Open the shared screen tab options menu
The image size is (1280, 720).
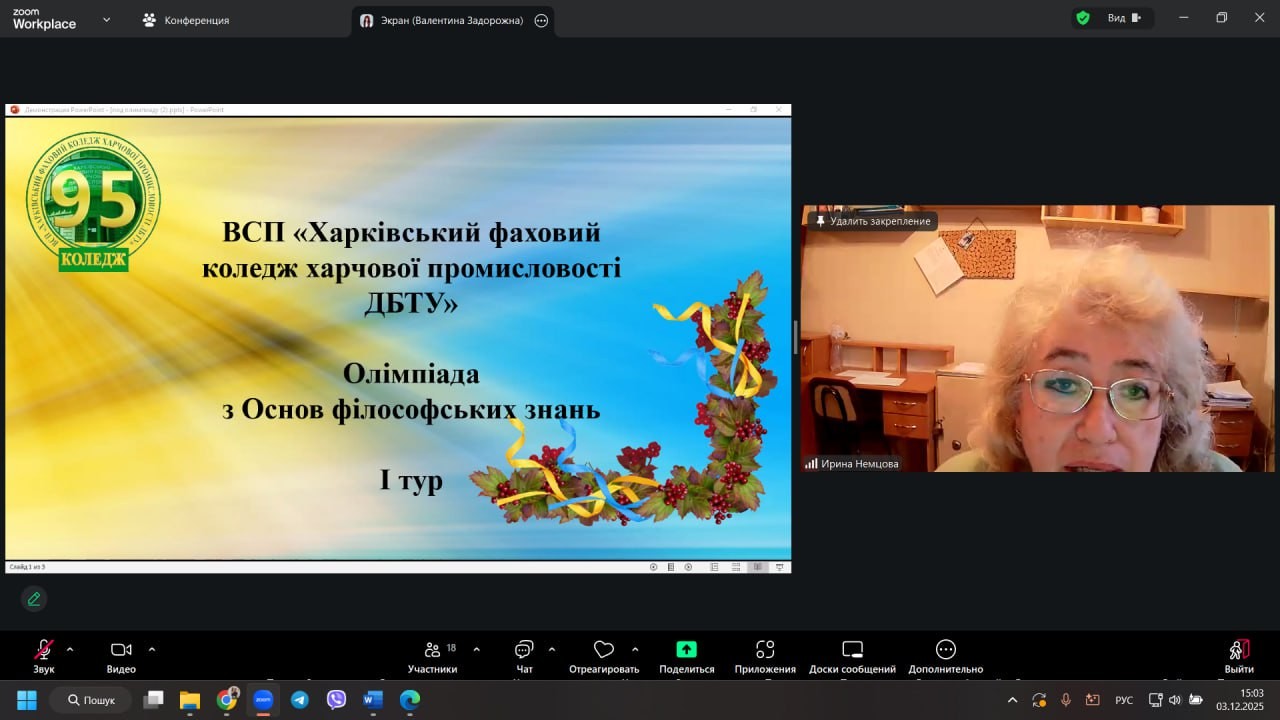542,20
